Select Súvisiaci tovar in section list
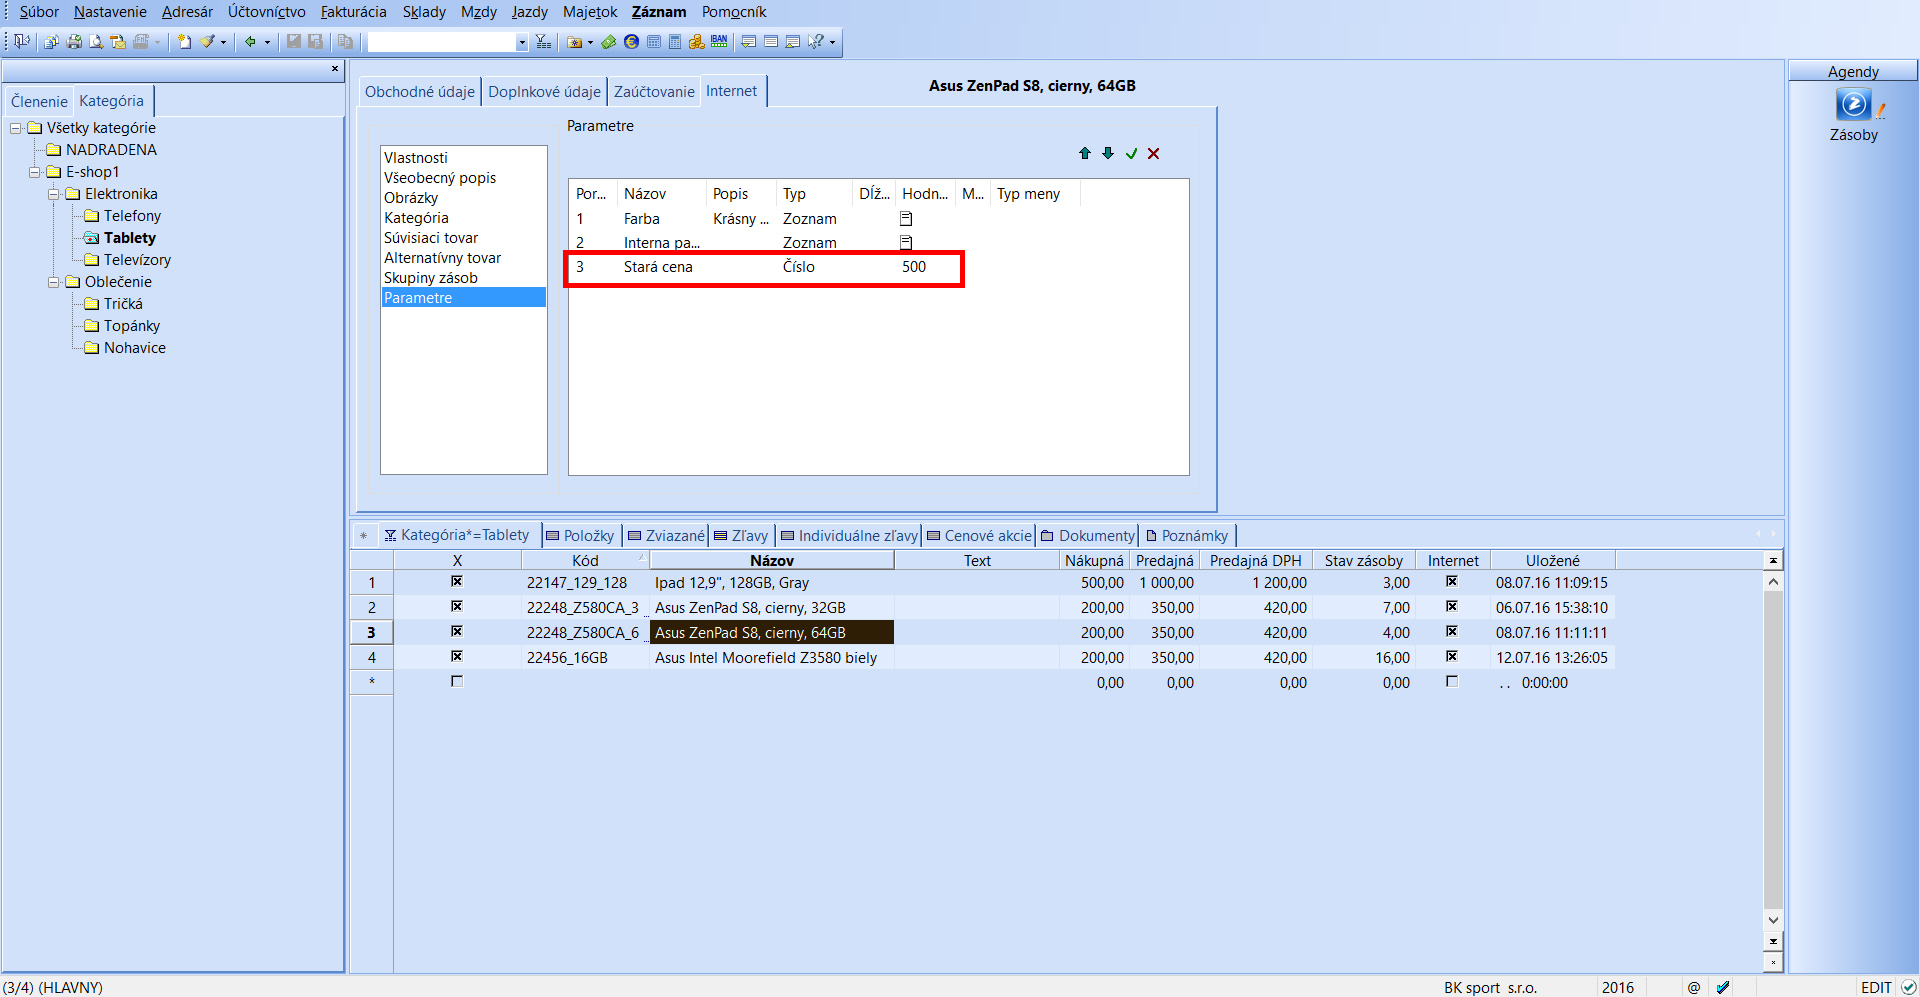The width and height of the screenshot is (1920, 997). coord(431,238)
